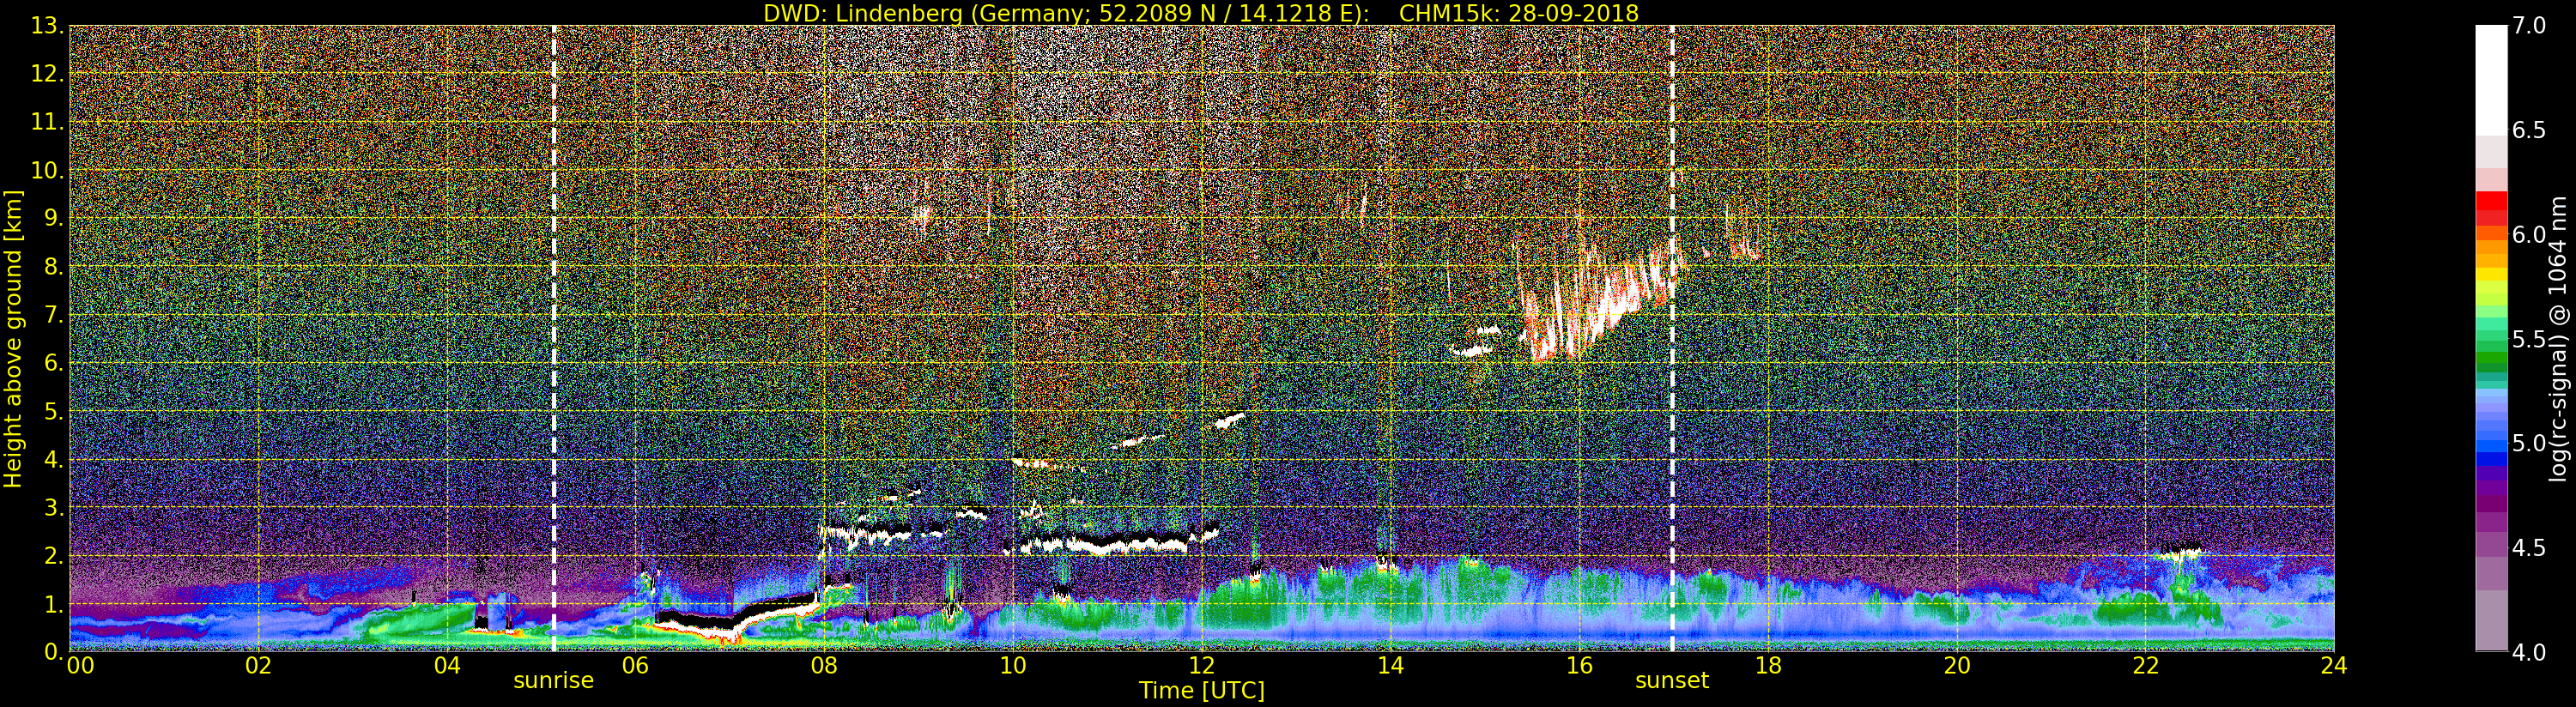Click colorbar tick value '4.5'
2576x707 pixels.
coord(2529,548)
